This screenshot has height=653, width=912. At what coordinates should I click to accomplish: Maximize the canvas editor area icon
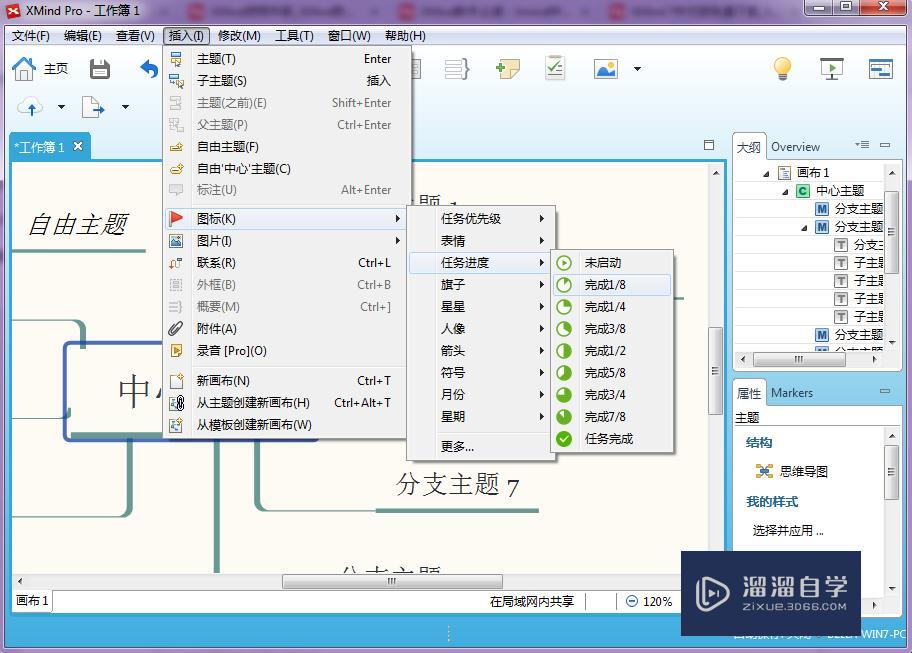click(x=708, y=145)
